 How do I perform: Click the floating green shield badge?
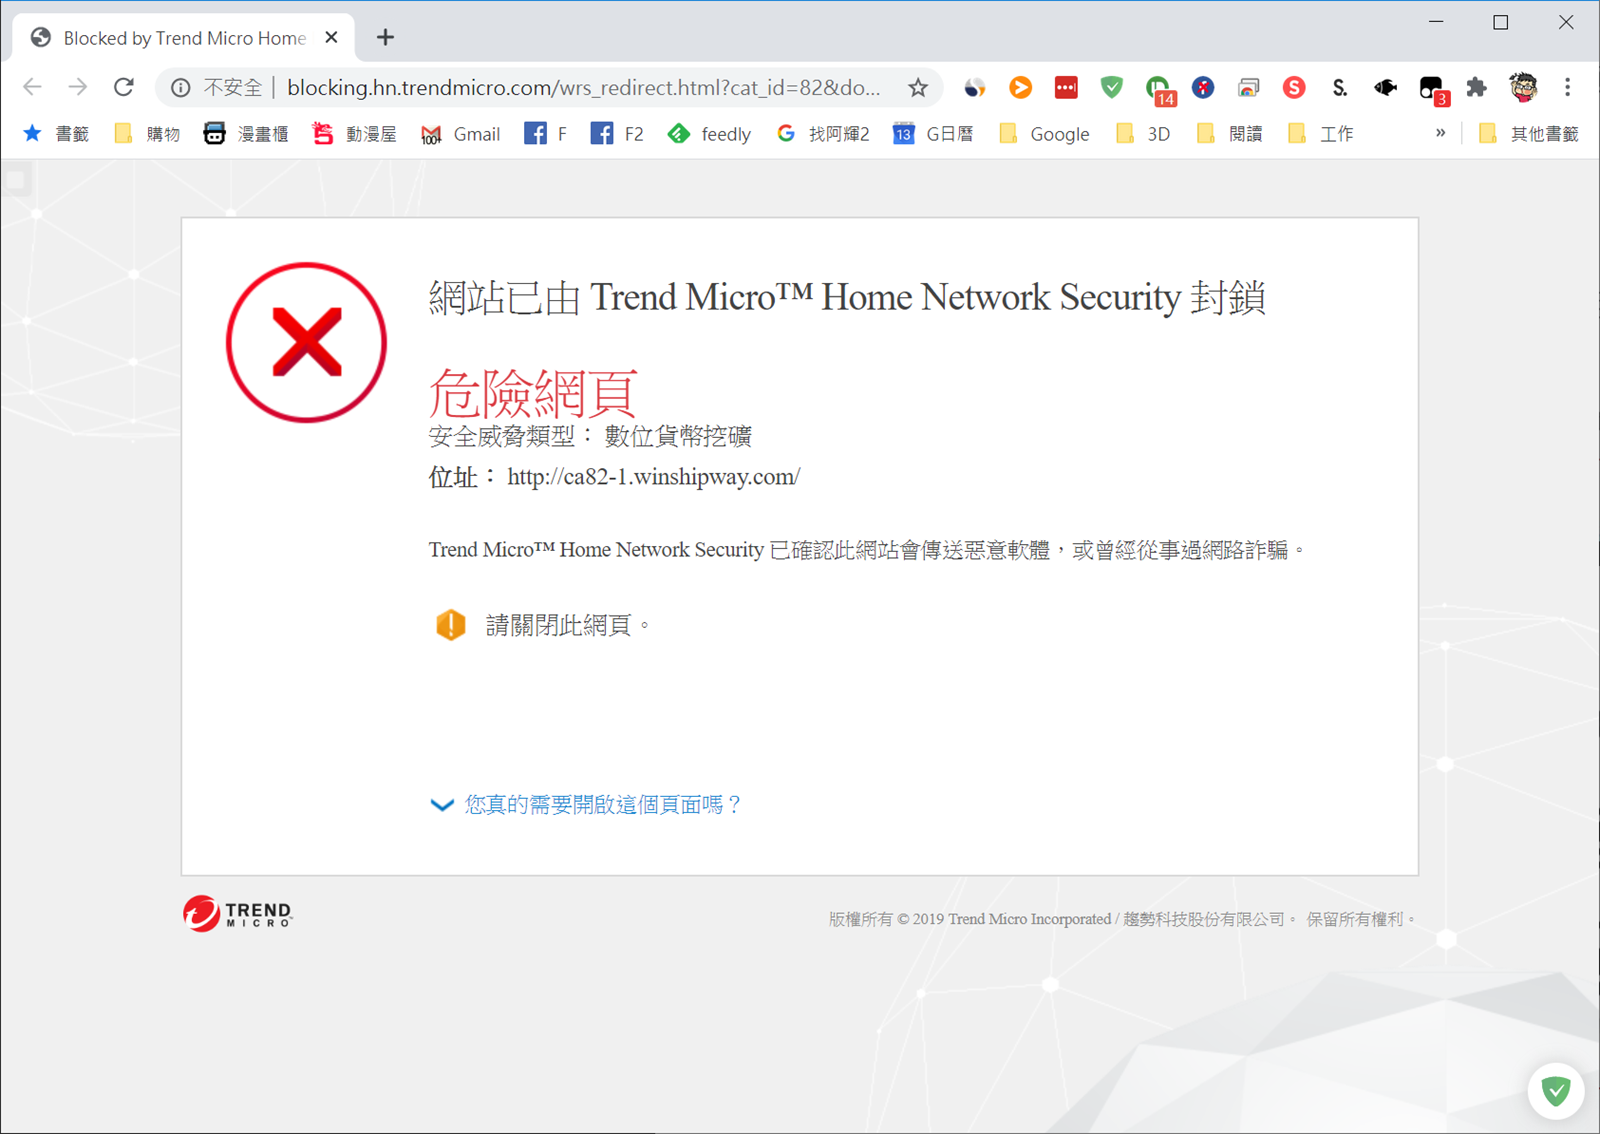1555,1090
